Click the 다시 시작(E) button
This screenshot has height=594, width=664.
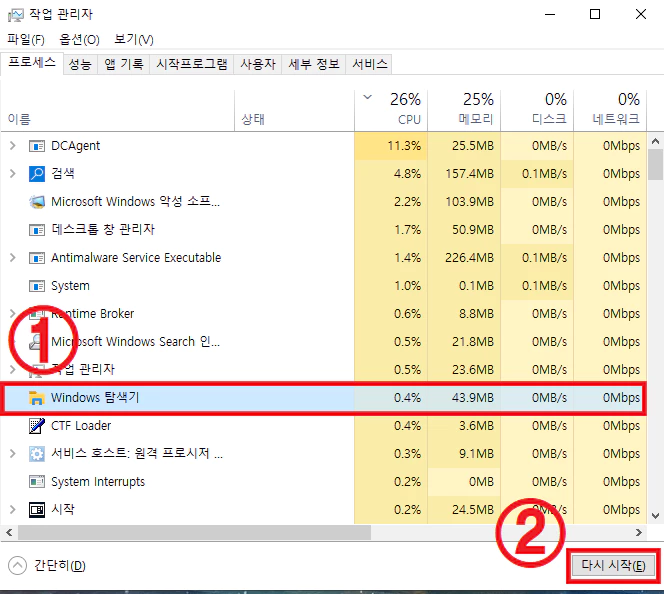[614, 566]
